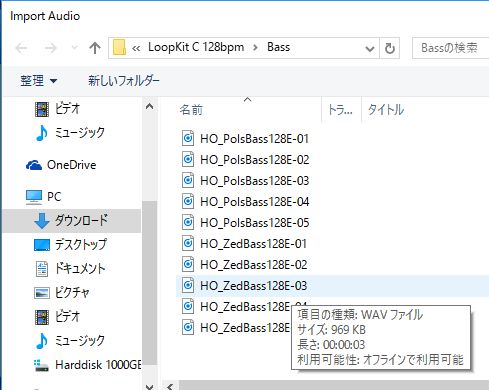The height and width of the screenshot is (390, 489).
Task: Select file HO_PolsBass128E-03
Action: 255,181
